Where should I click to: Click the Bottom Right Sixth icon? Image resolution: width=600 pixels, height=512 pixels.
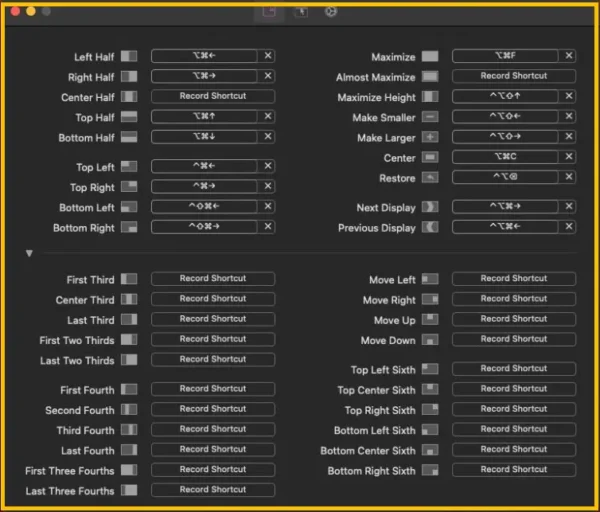430,470
